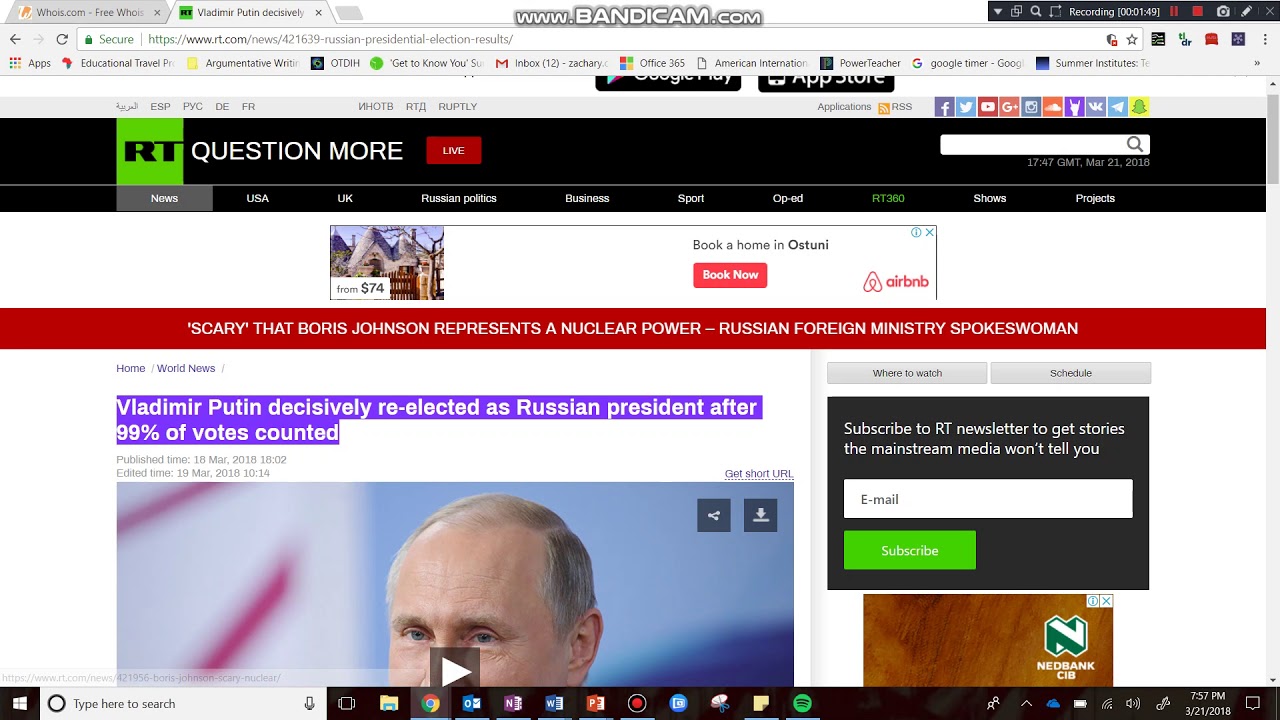Open the Chrome three-dot menu
Image resolution: width=1280 pixels, height=720 pixels.
[x=1265, y=40]
